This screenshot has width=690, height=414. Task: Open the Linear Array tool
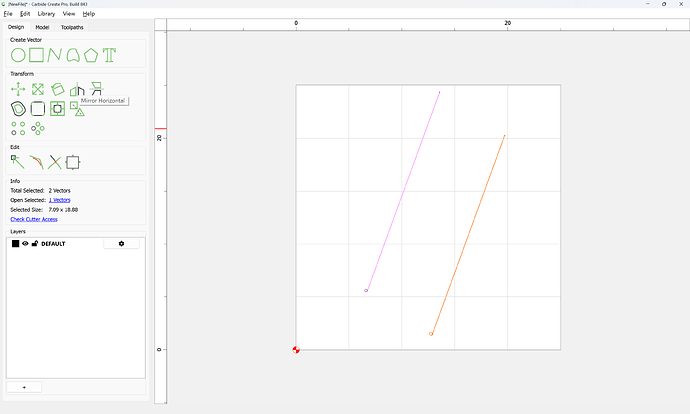[x=18, y=128]
